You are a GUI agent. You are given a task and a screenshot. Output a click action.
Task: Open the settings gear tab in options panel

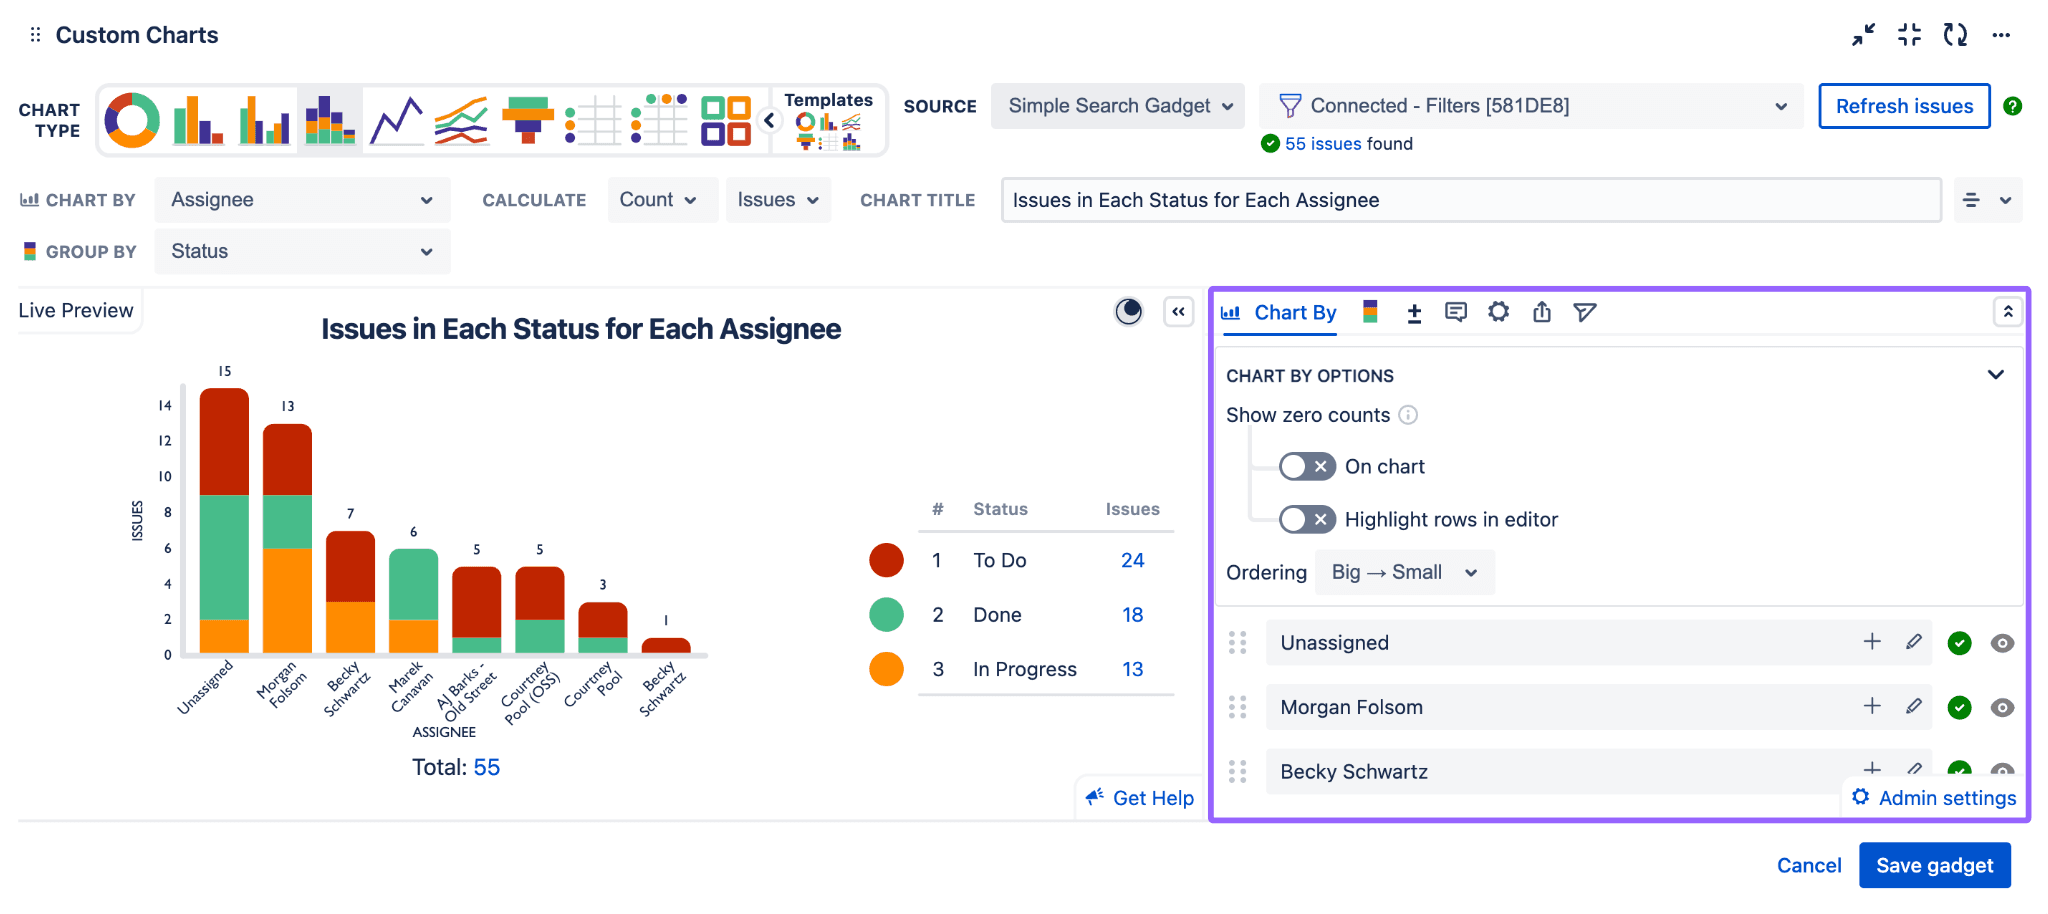pyautogui.click(x=1498, y=312)
